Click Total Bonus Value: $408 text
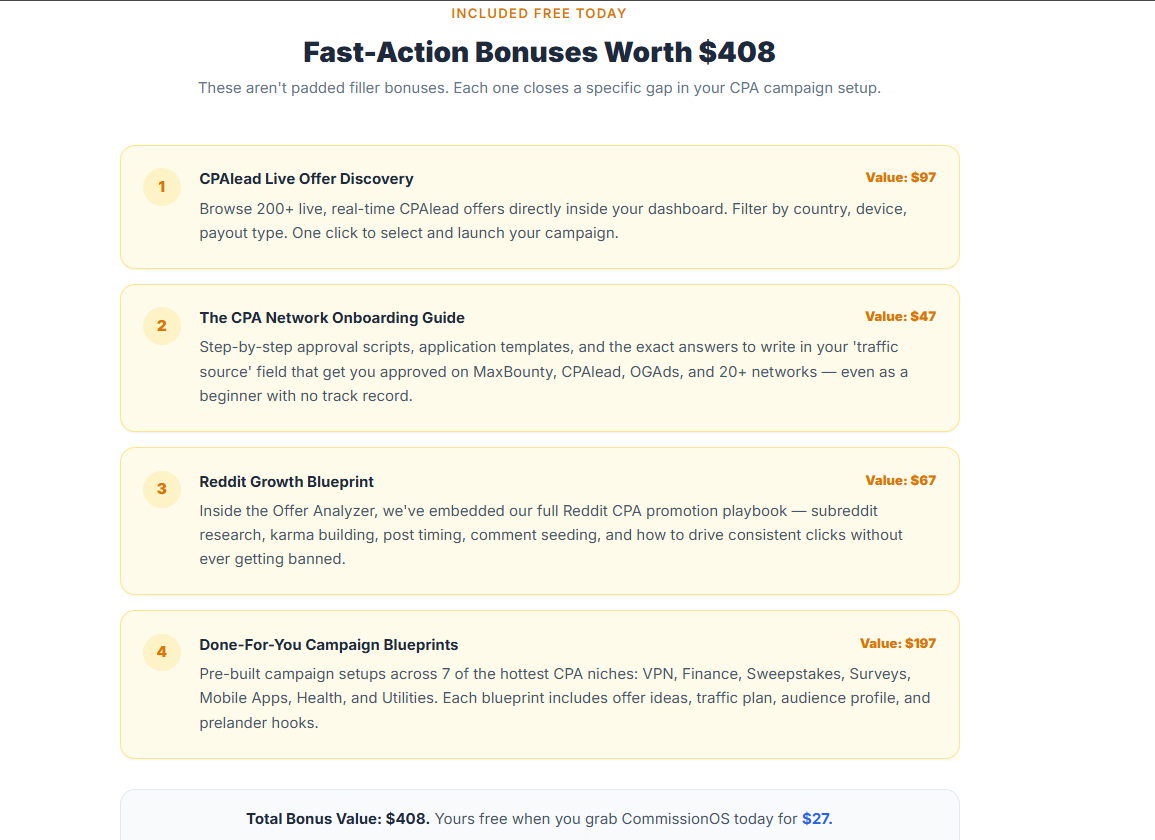The image size is (1155, 840). (x=337, y=819)
